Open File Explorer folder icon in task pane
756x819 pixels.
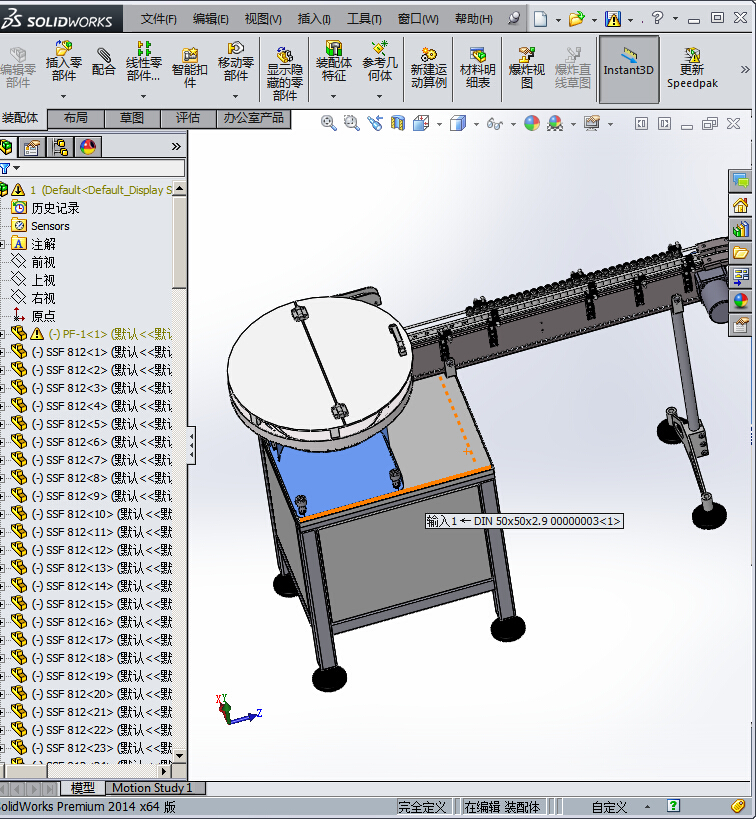[x=740, y=253]
